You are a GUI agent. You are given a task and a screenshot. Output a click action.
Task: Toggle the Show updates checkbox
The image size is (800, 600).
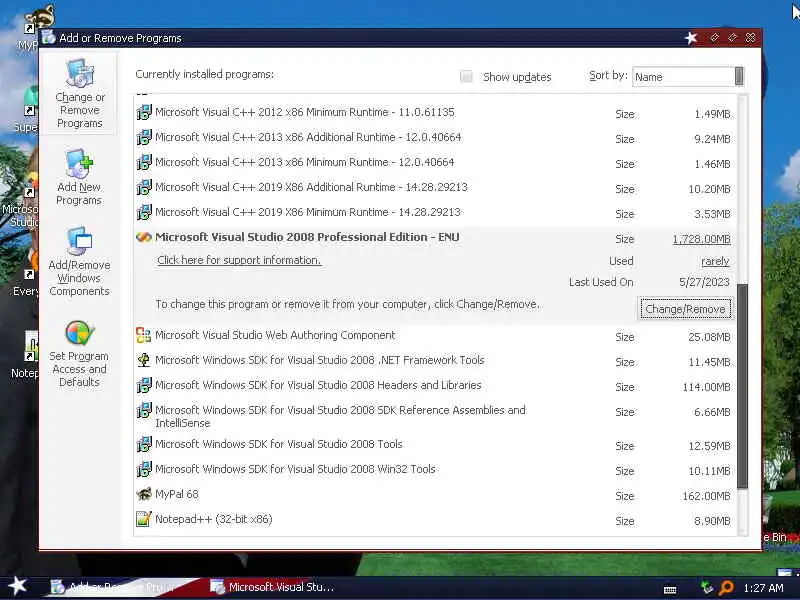(466, 77)
